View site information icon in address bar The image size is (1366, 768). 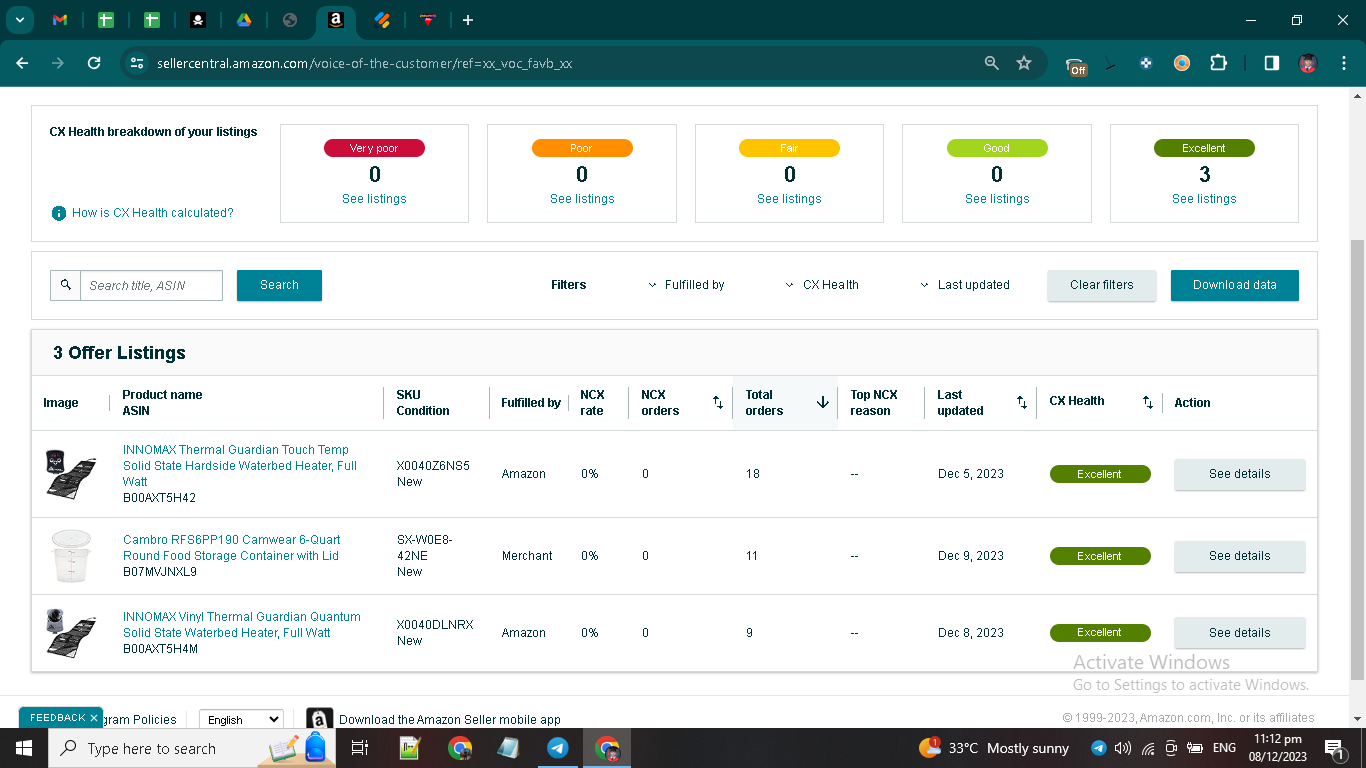coord(138,63)
